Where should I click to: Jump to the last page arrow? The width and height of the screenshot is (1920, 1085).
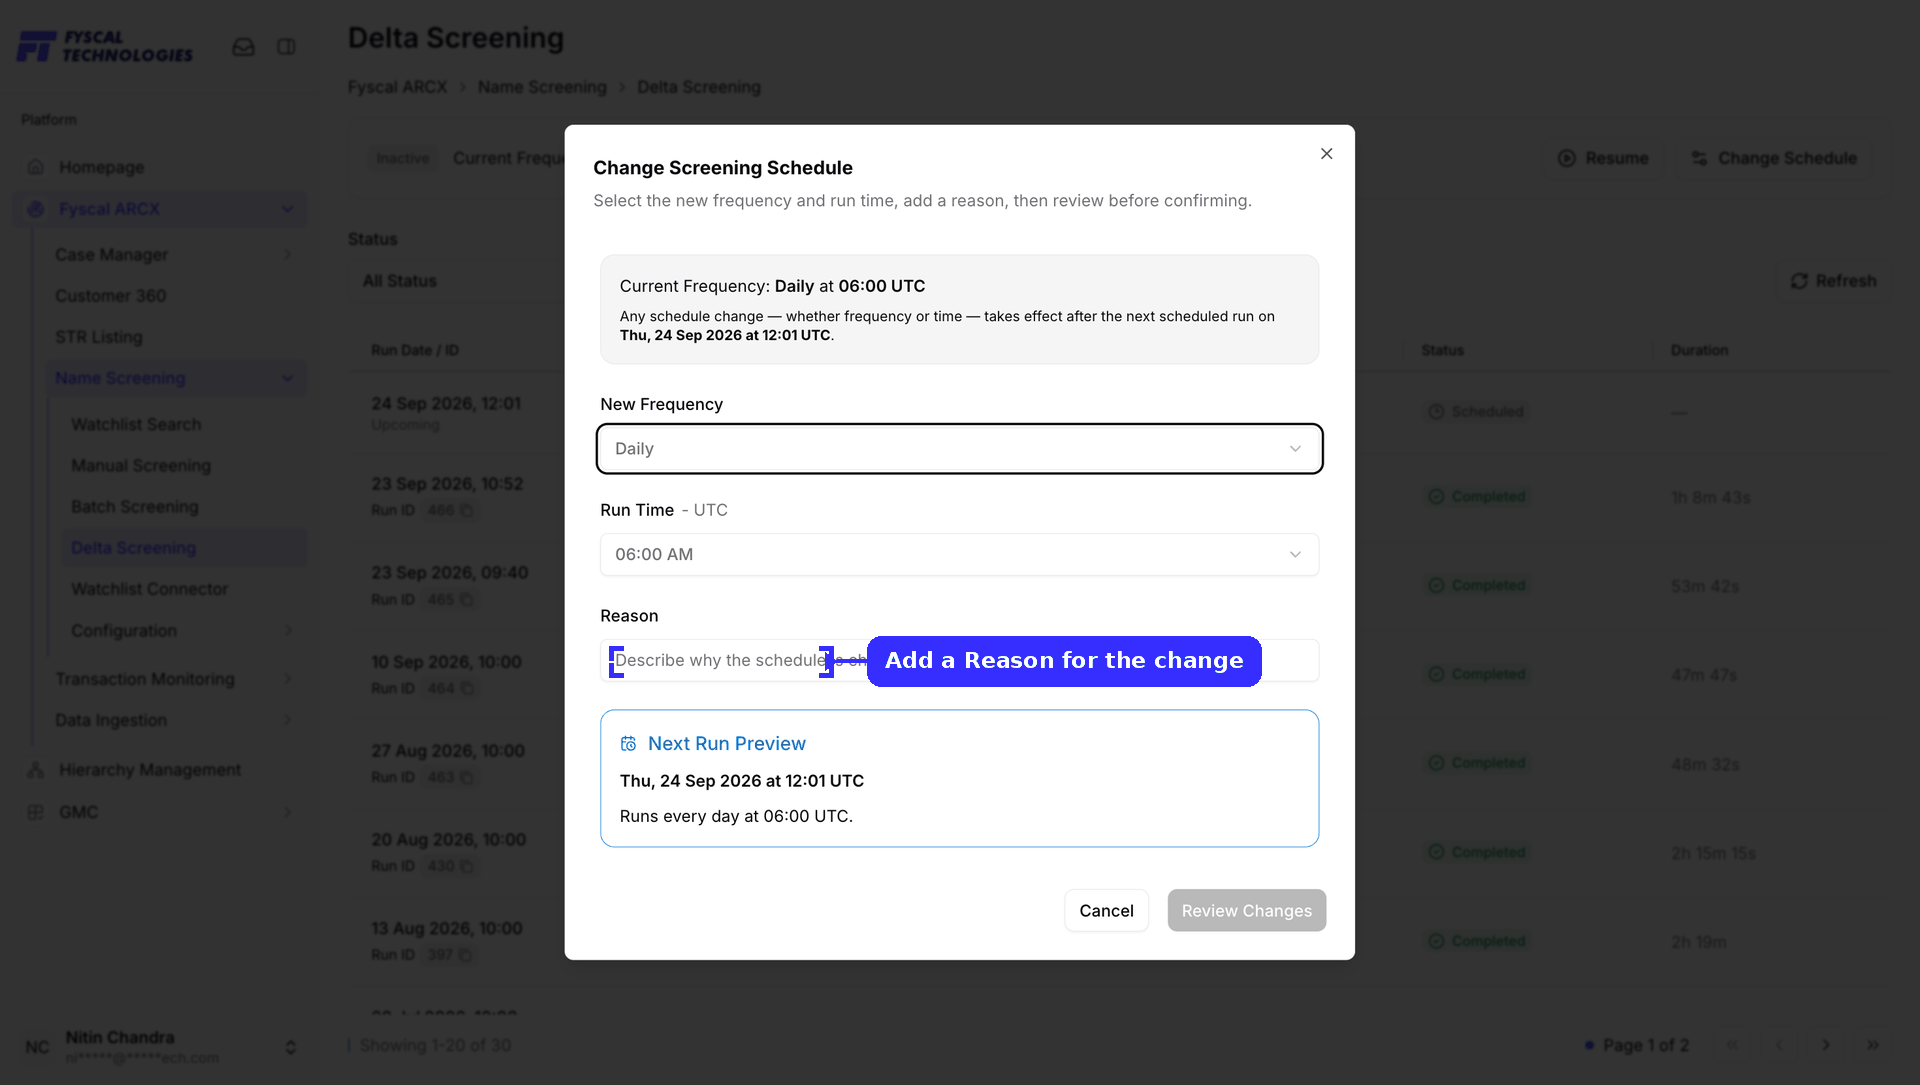(x=1873, y=1045)
